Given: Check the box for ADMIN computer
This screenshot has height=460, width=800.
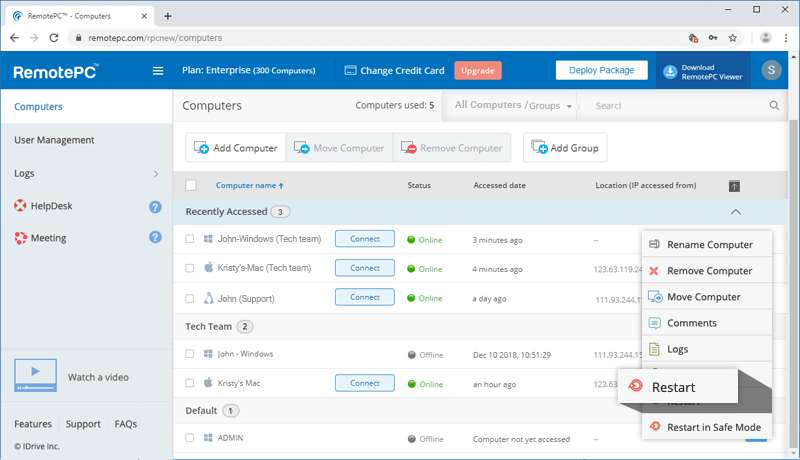Looking at the screenshot, I should 189,438.
